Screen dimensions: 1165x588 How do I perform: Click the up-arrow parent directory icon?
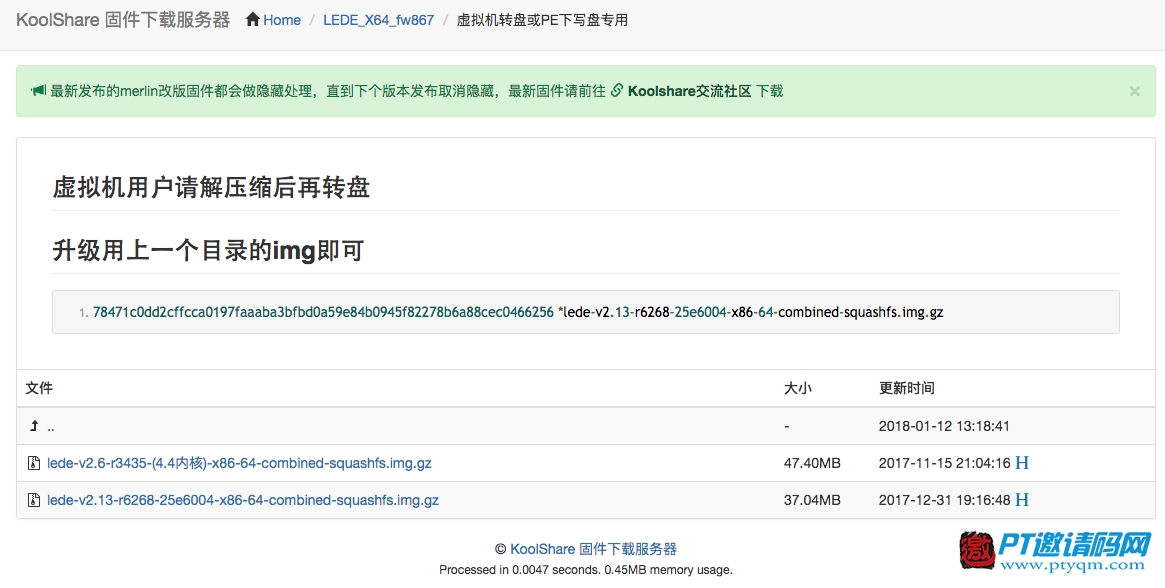pos(33,426)
